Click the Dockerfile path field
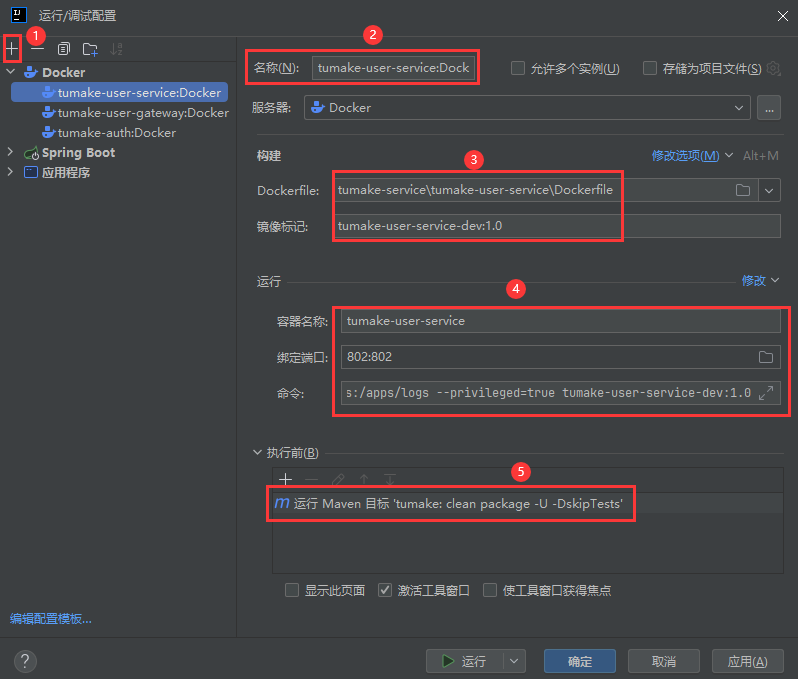Screen dimensions: 798x679 (534, 190)
